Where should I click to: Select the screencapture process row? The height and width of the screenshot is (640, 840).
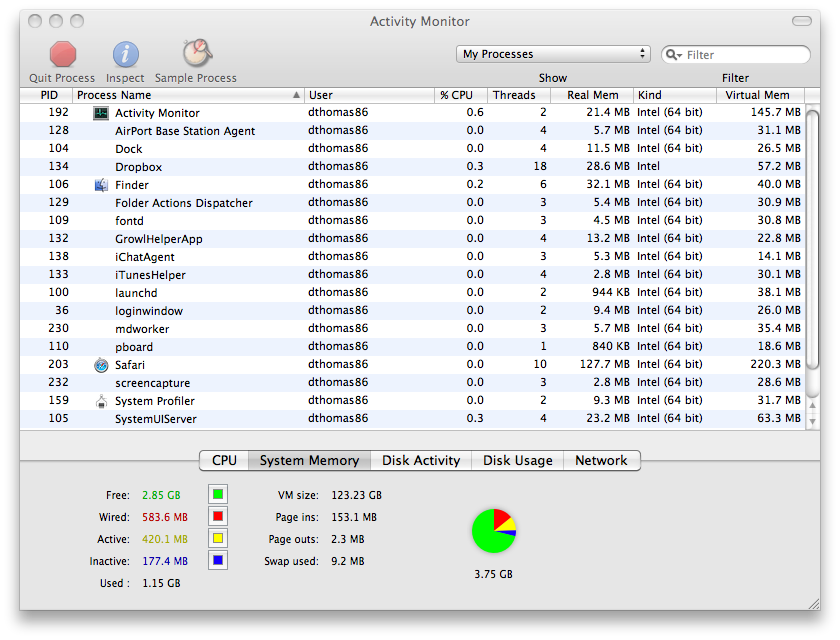pos(412,382)
